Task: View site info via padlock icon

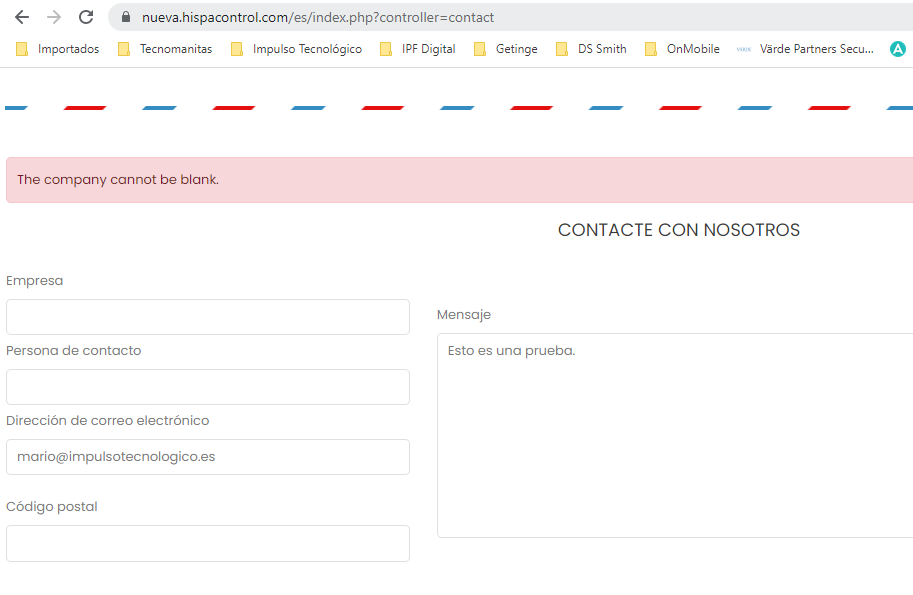Action: (x=126, y=17)
